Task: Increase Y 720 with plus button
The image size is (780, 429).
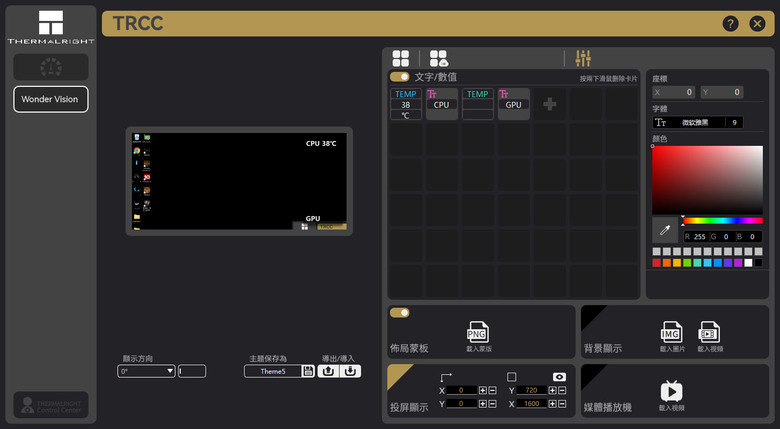Action: pos(552,390)
